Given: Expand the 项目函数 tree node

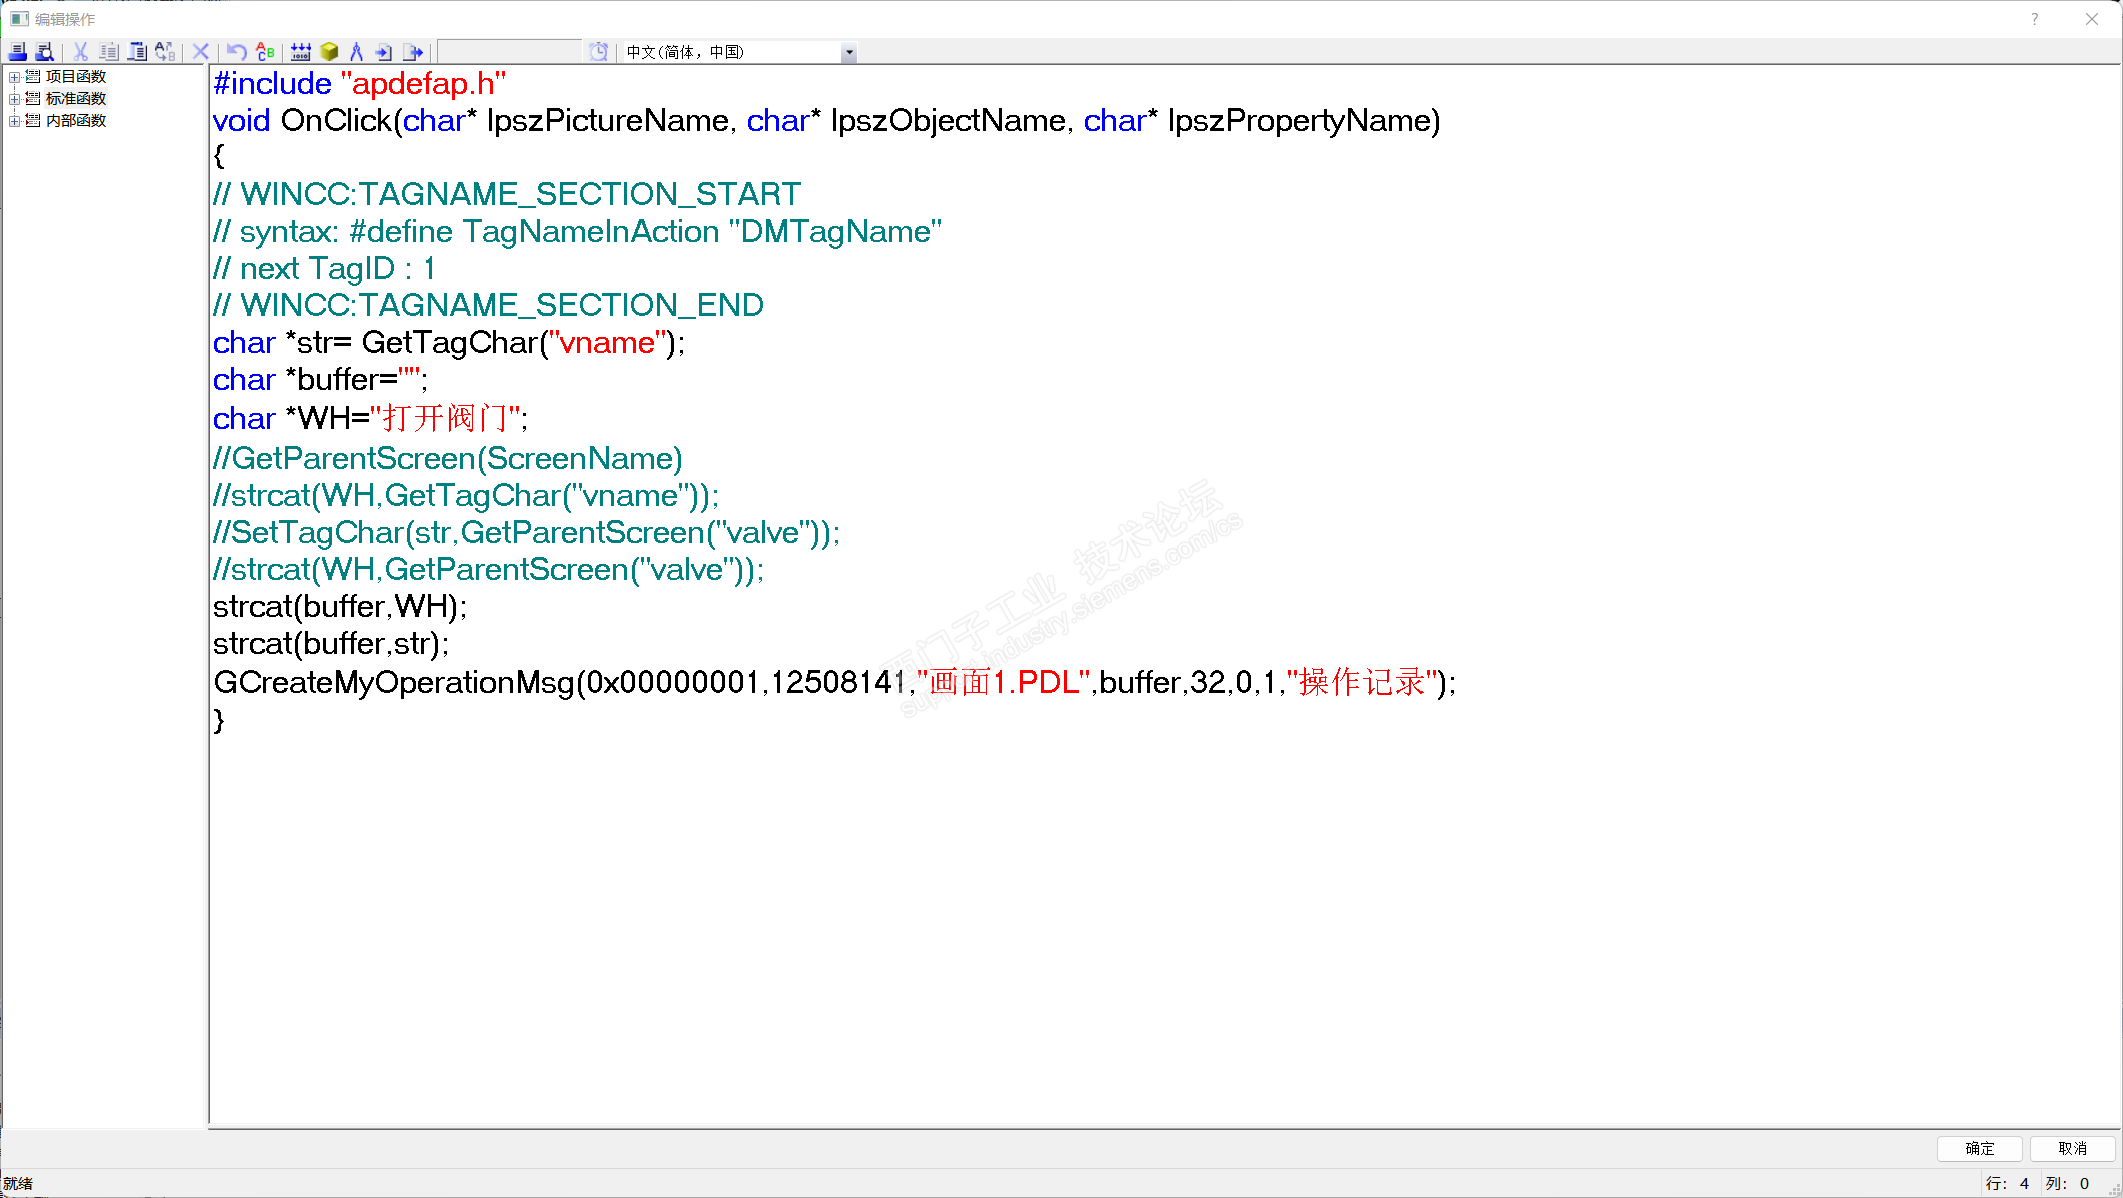Looking at the screenshot, I should coord(14,77).
